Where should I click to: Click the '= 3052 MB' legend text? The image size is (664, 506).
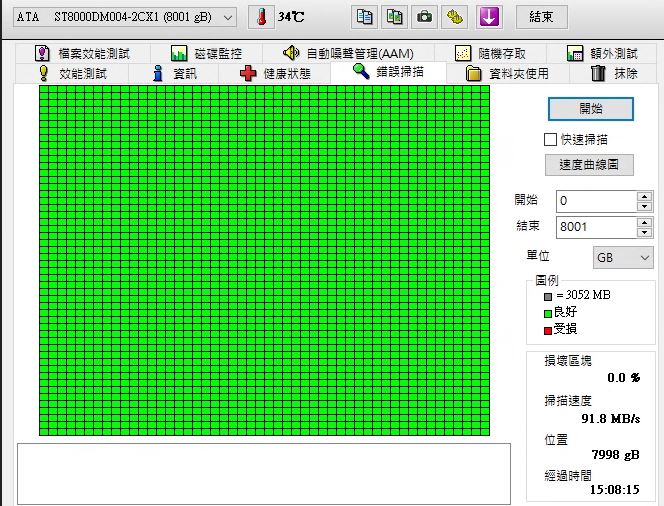tap(584, 295)
